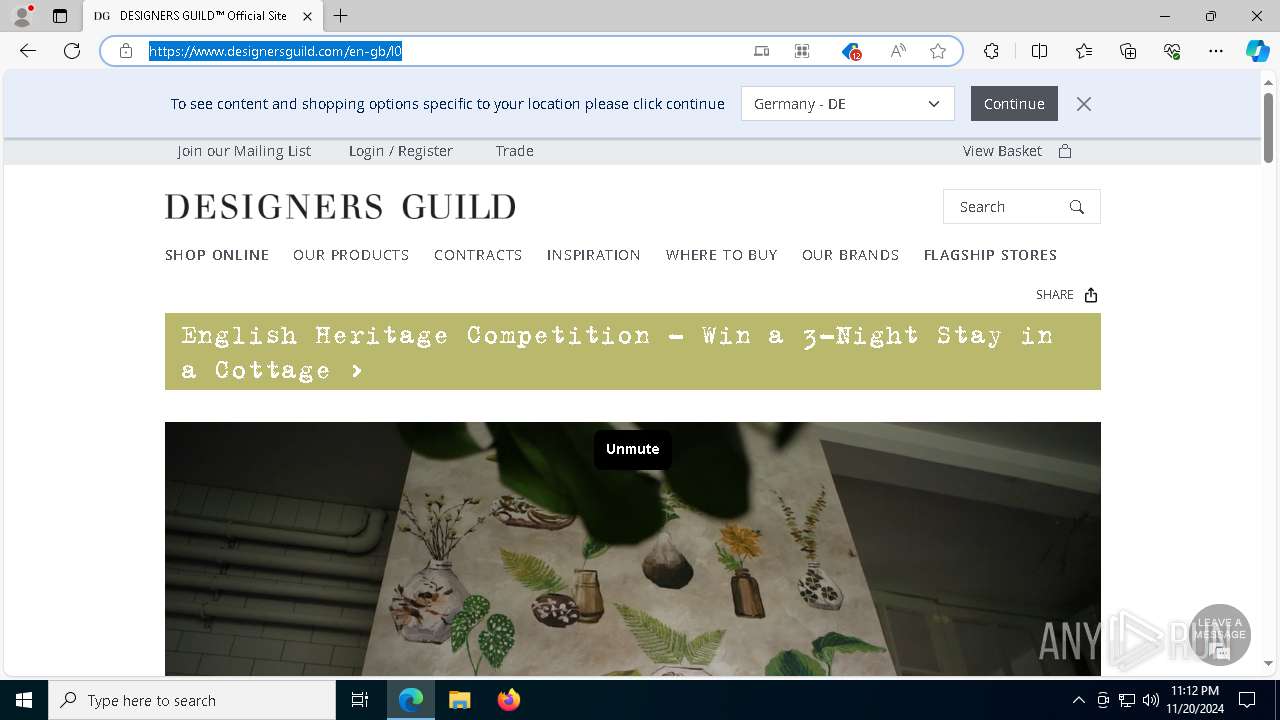
Task: Open View Basket link
Action: pyautogui.click(x=1002, y=151)
